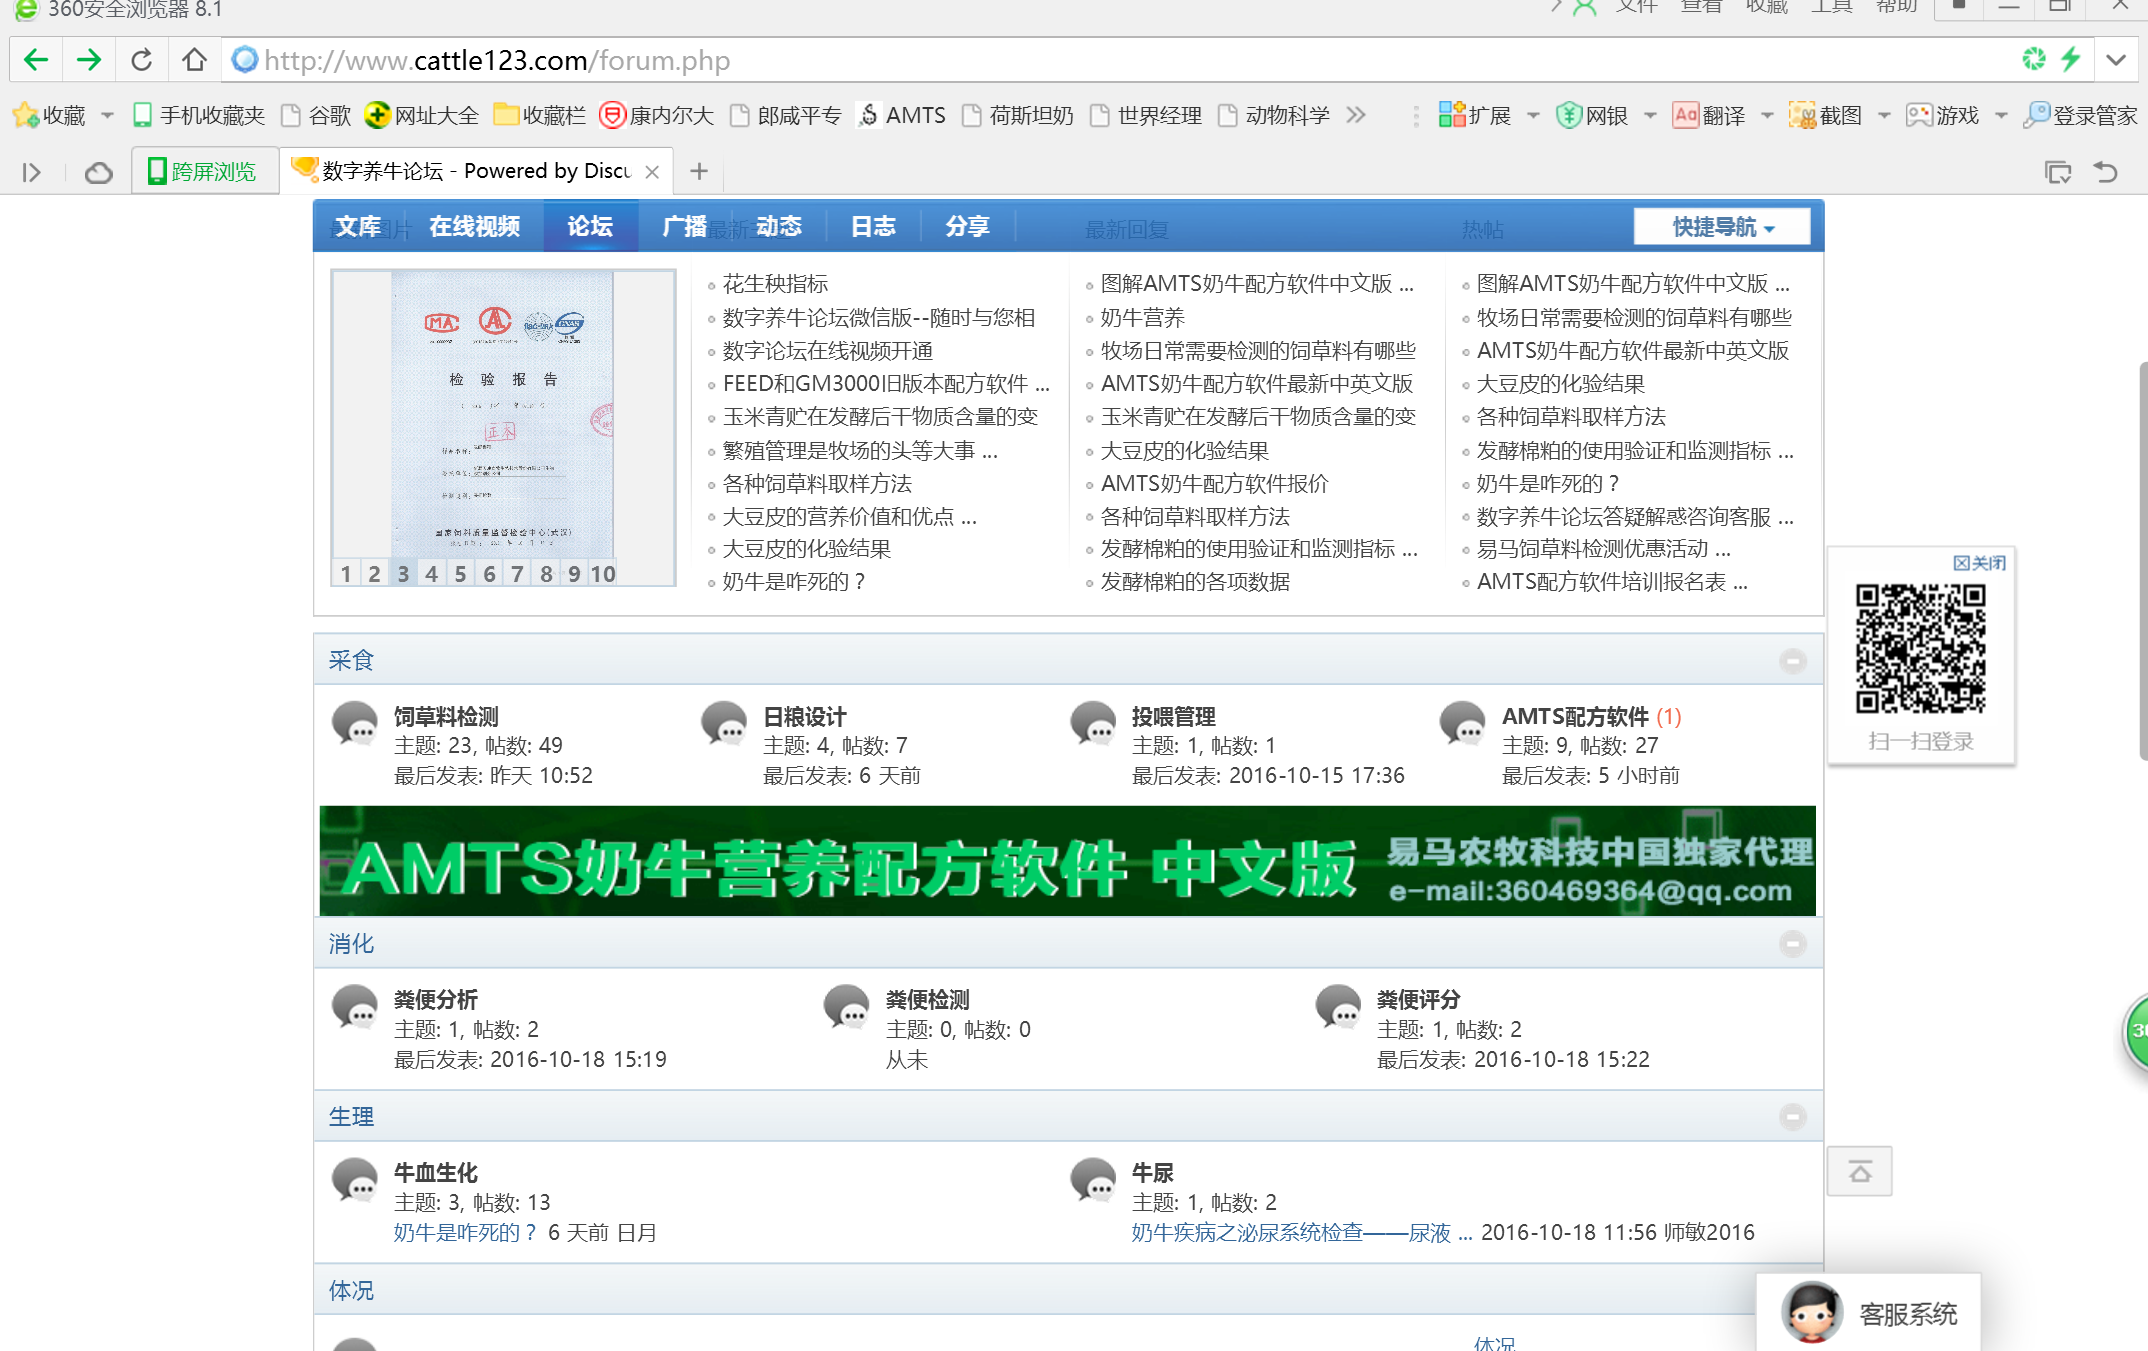Image resolution: width=2148 pixels, height=1351 pixels.
Task: Restore the closed tab with undo icon
Action: pyautogui.click(x=2106, y=172)
